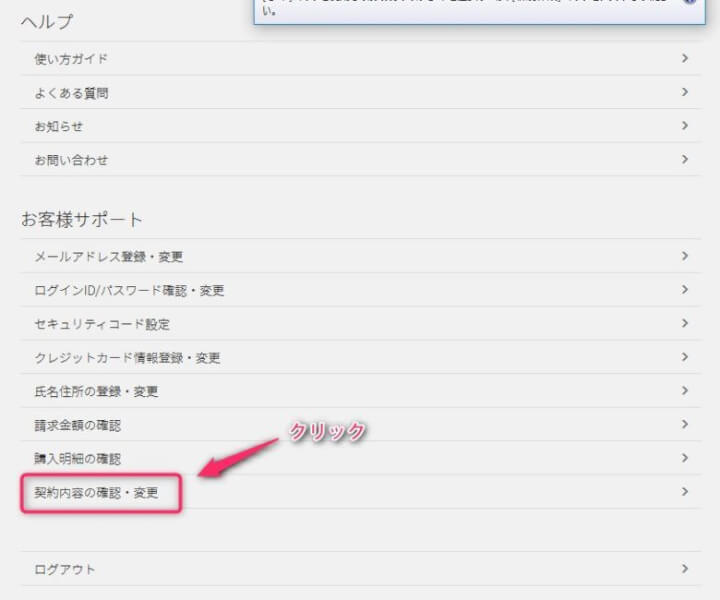The image size is (720, 600).
Task: Open 使い方ガイド help link
Action: tap(71, 59)
